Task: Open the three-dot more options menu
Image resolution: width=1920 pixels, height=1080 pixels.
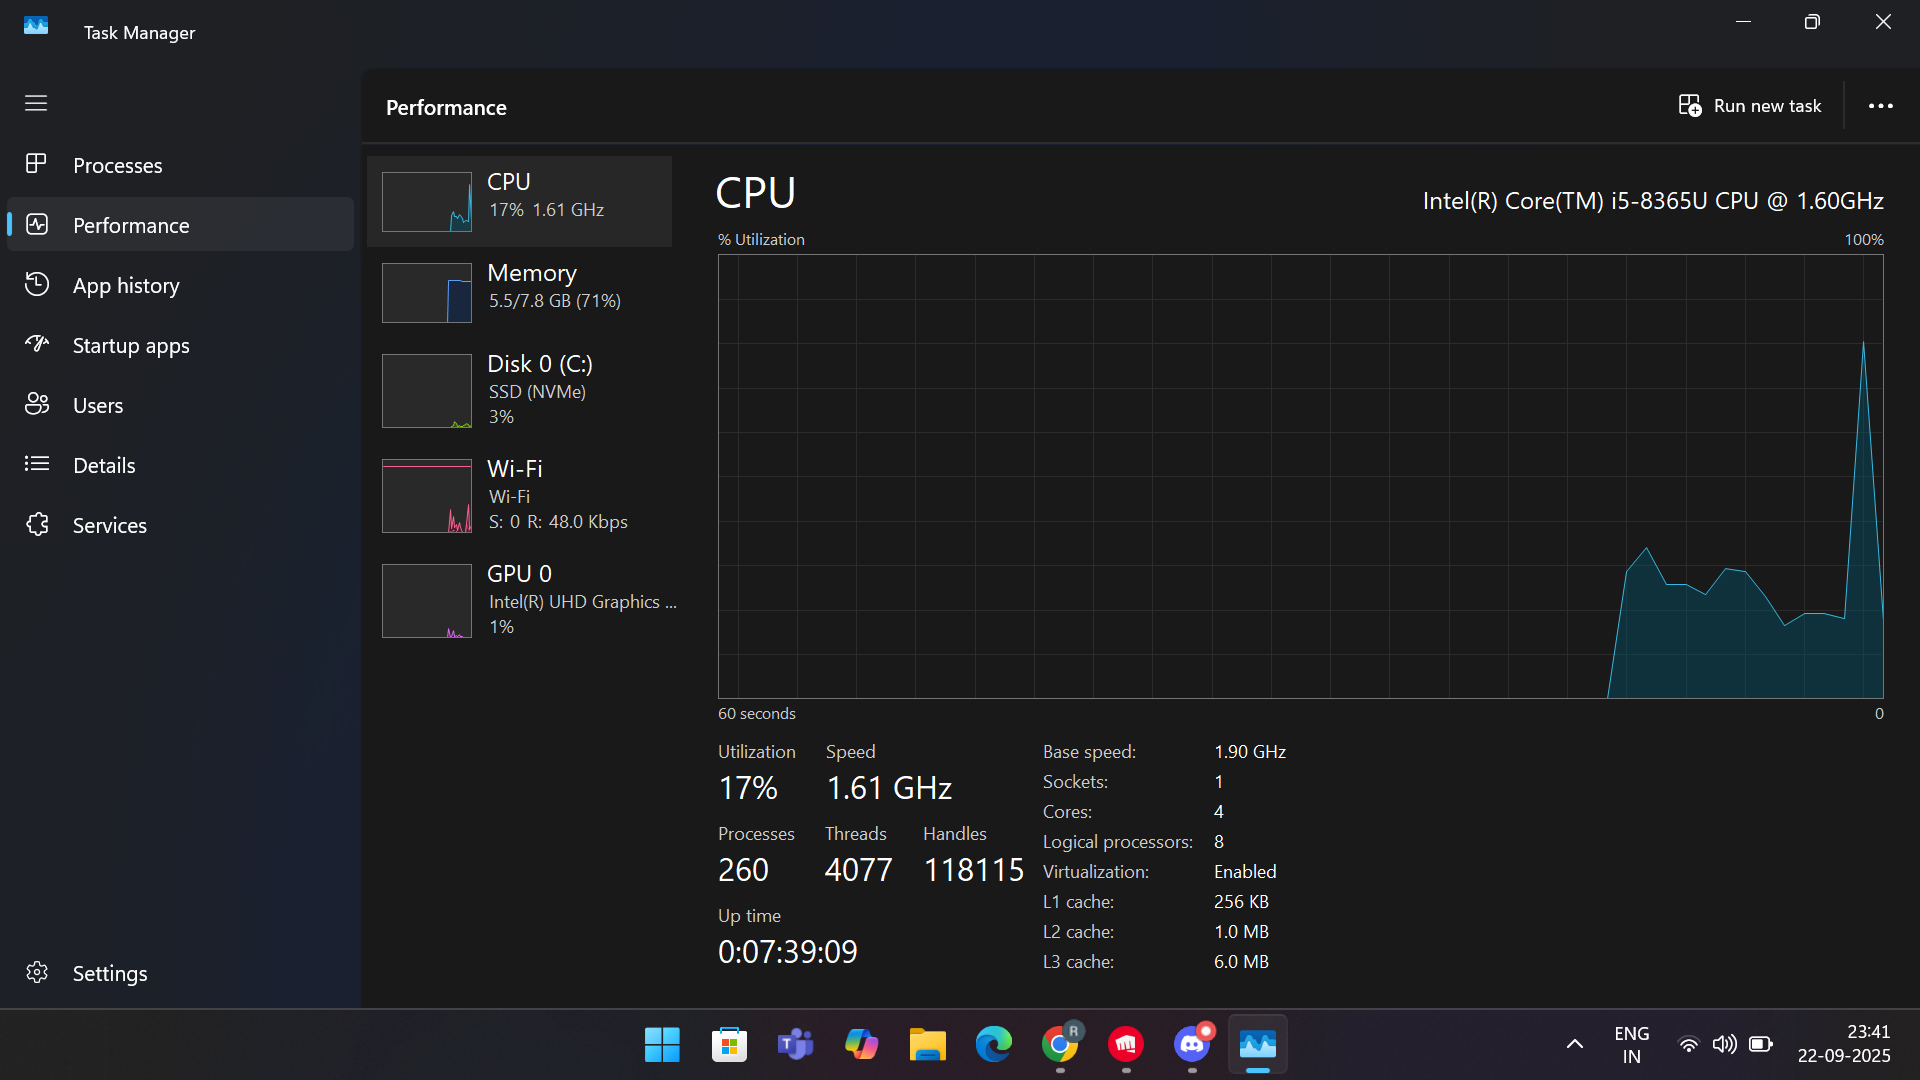Action: pyautogui.click(x=1880, y=106)
